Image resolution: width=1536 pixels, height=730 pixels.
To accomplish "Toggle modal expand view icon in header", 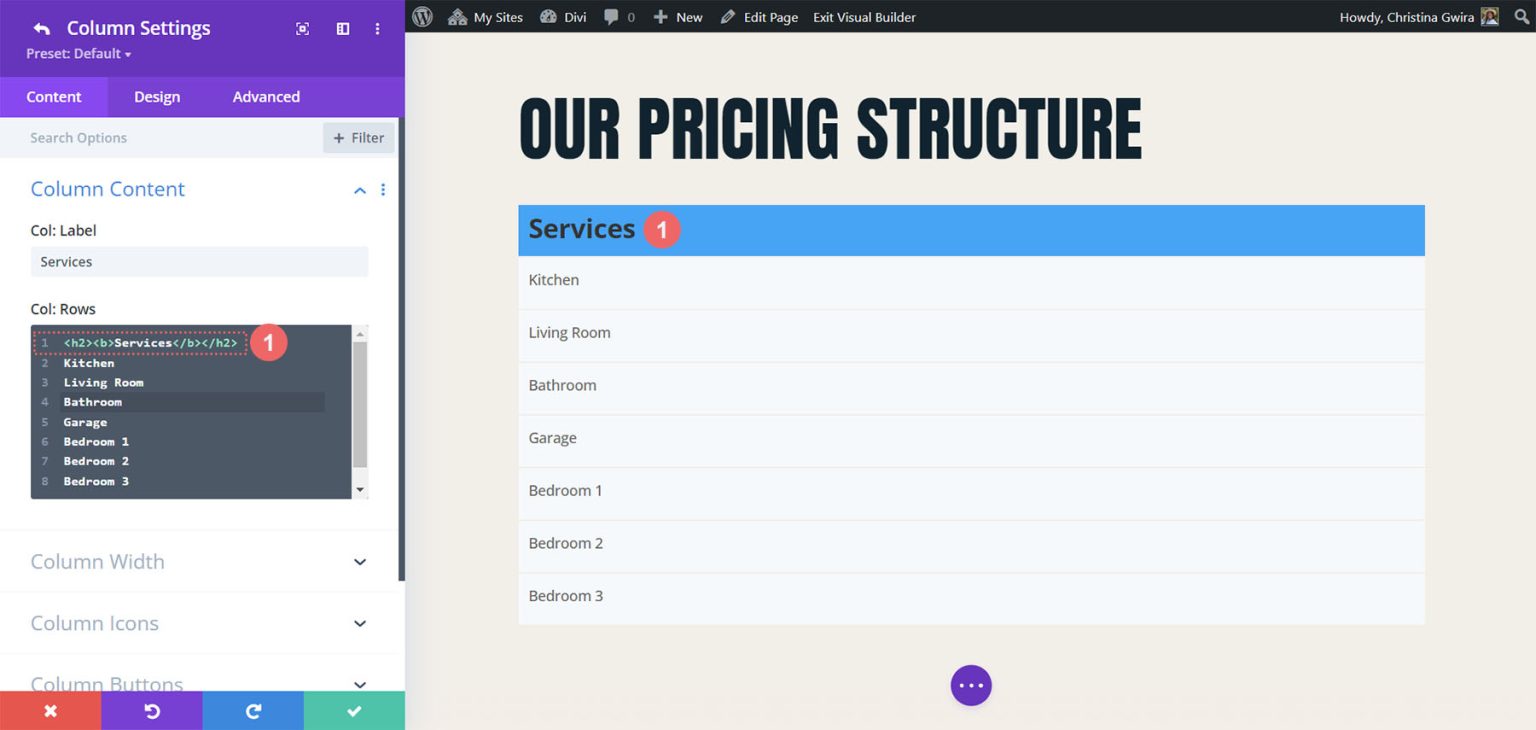I will [302, 29].
